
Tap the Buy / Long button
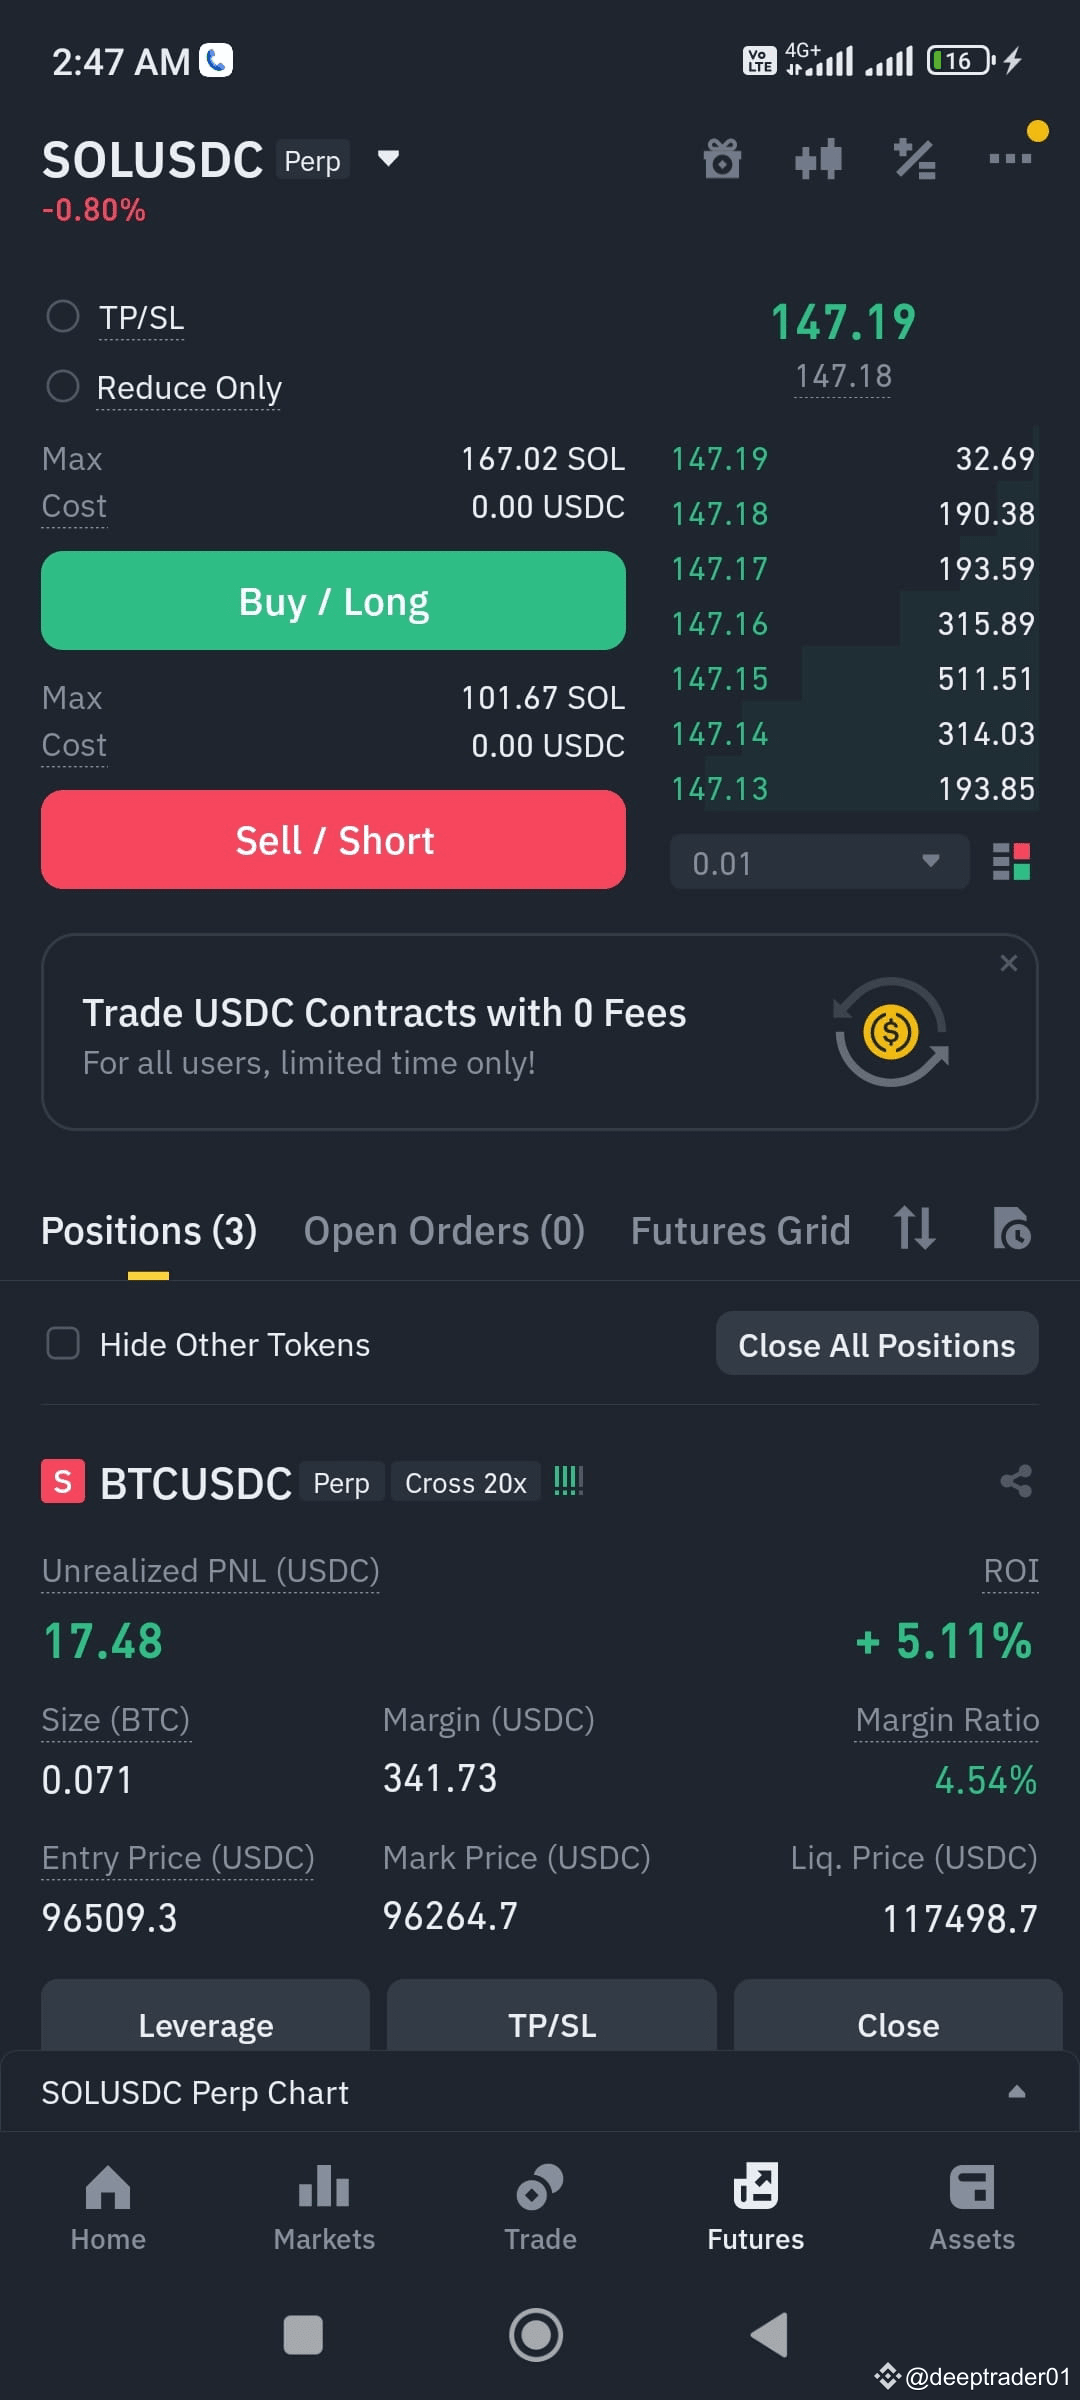333,601
